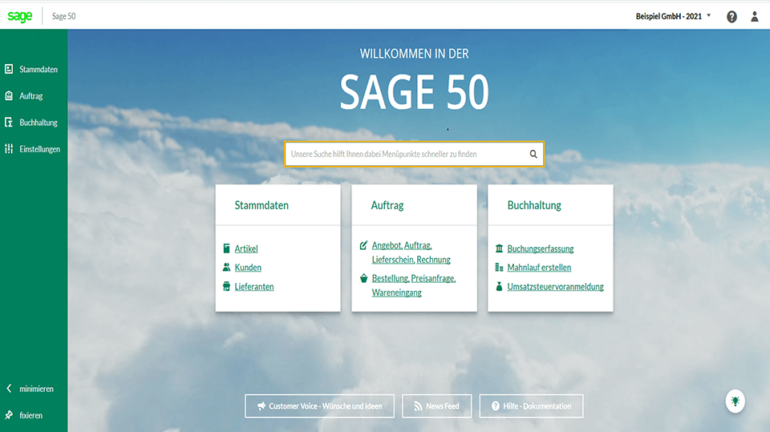Screen dimensions: 770x432
Task: Open Customer Voice - Wünsche und Ideen
Action: pos(320,406)
